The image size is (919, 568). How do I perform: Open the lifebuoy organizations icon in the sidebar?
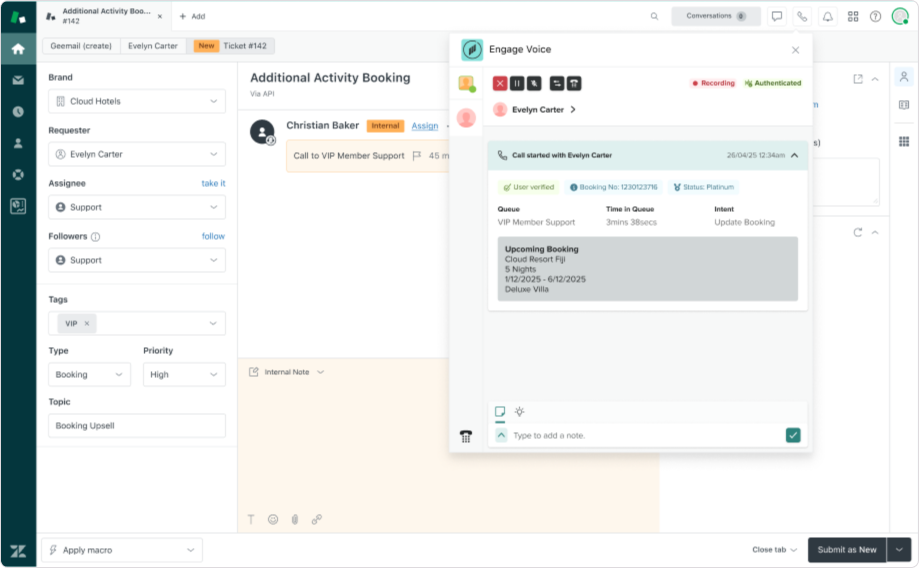coord(18,175)
